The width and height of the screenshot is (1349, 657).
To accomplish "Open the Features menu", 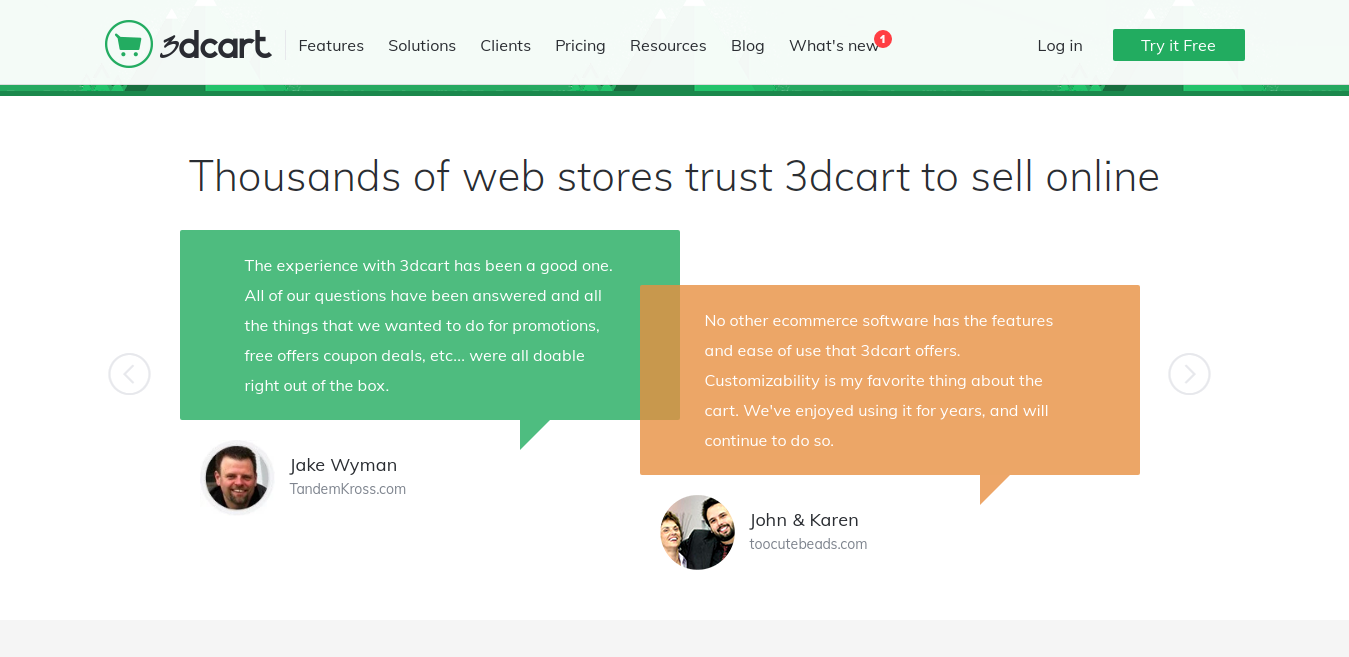I will click(331, 45).
